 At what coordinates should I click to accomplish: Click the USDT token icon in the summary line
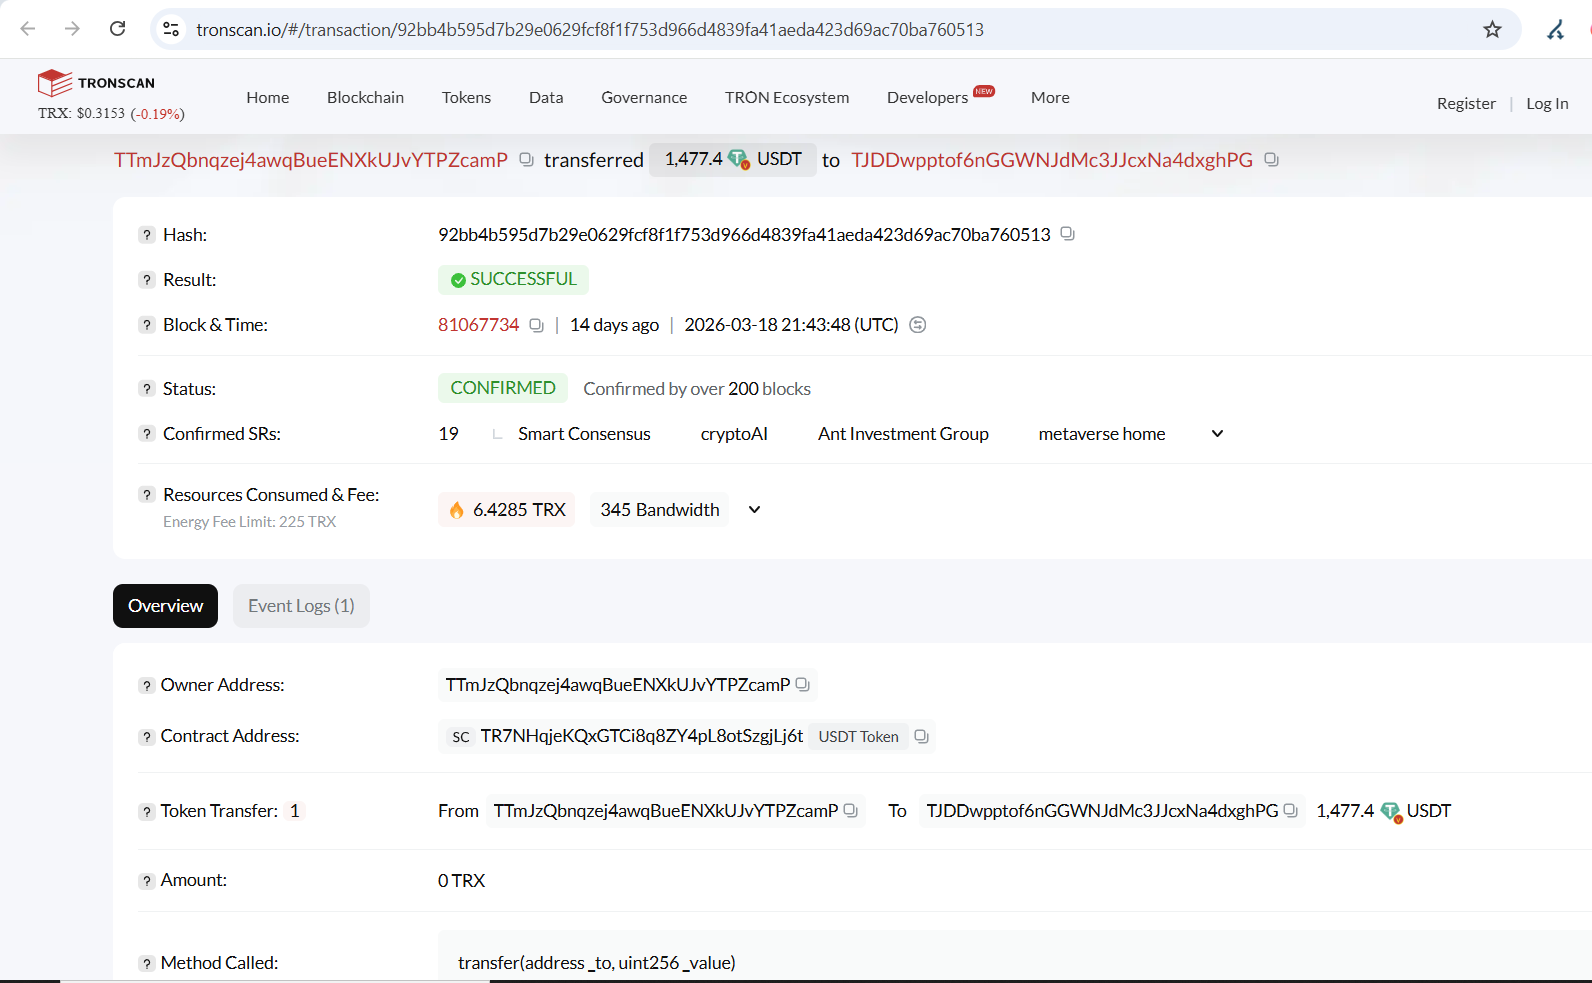[x=738, y=160]
